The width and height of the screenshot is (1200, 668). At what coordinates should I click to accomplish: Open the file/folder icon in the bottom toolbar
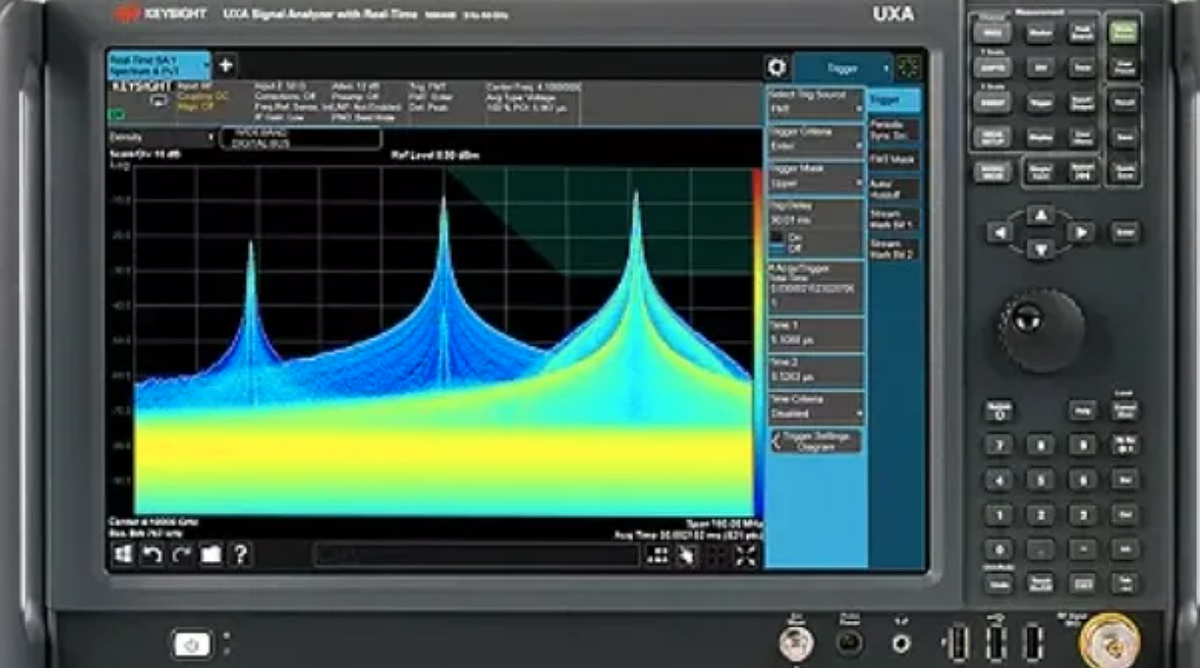pyautogui.click(x=210, y=557)
